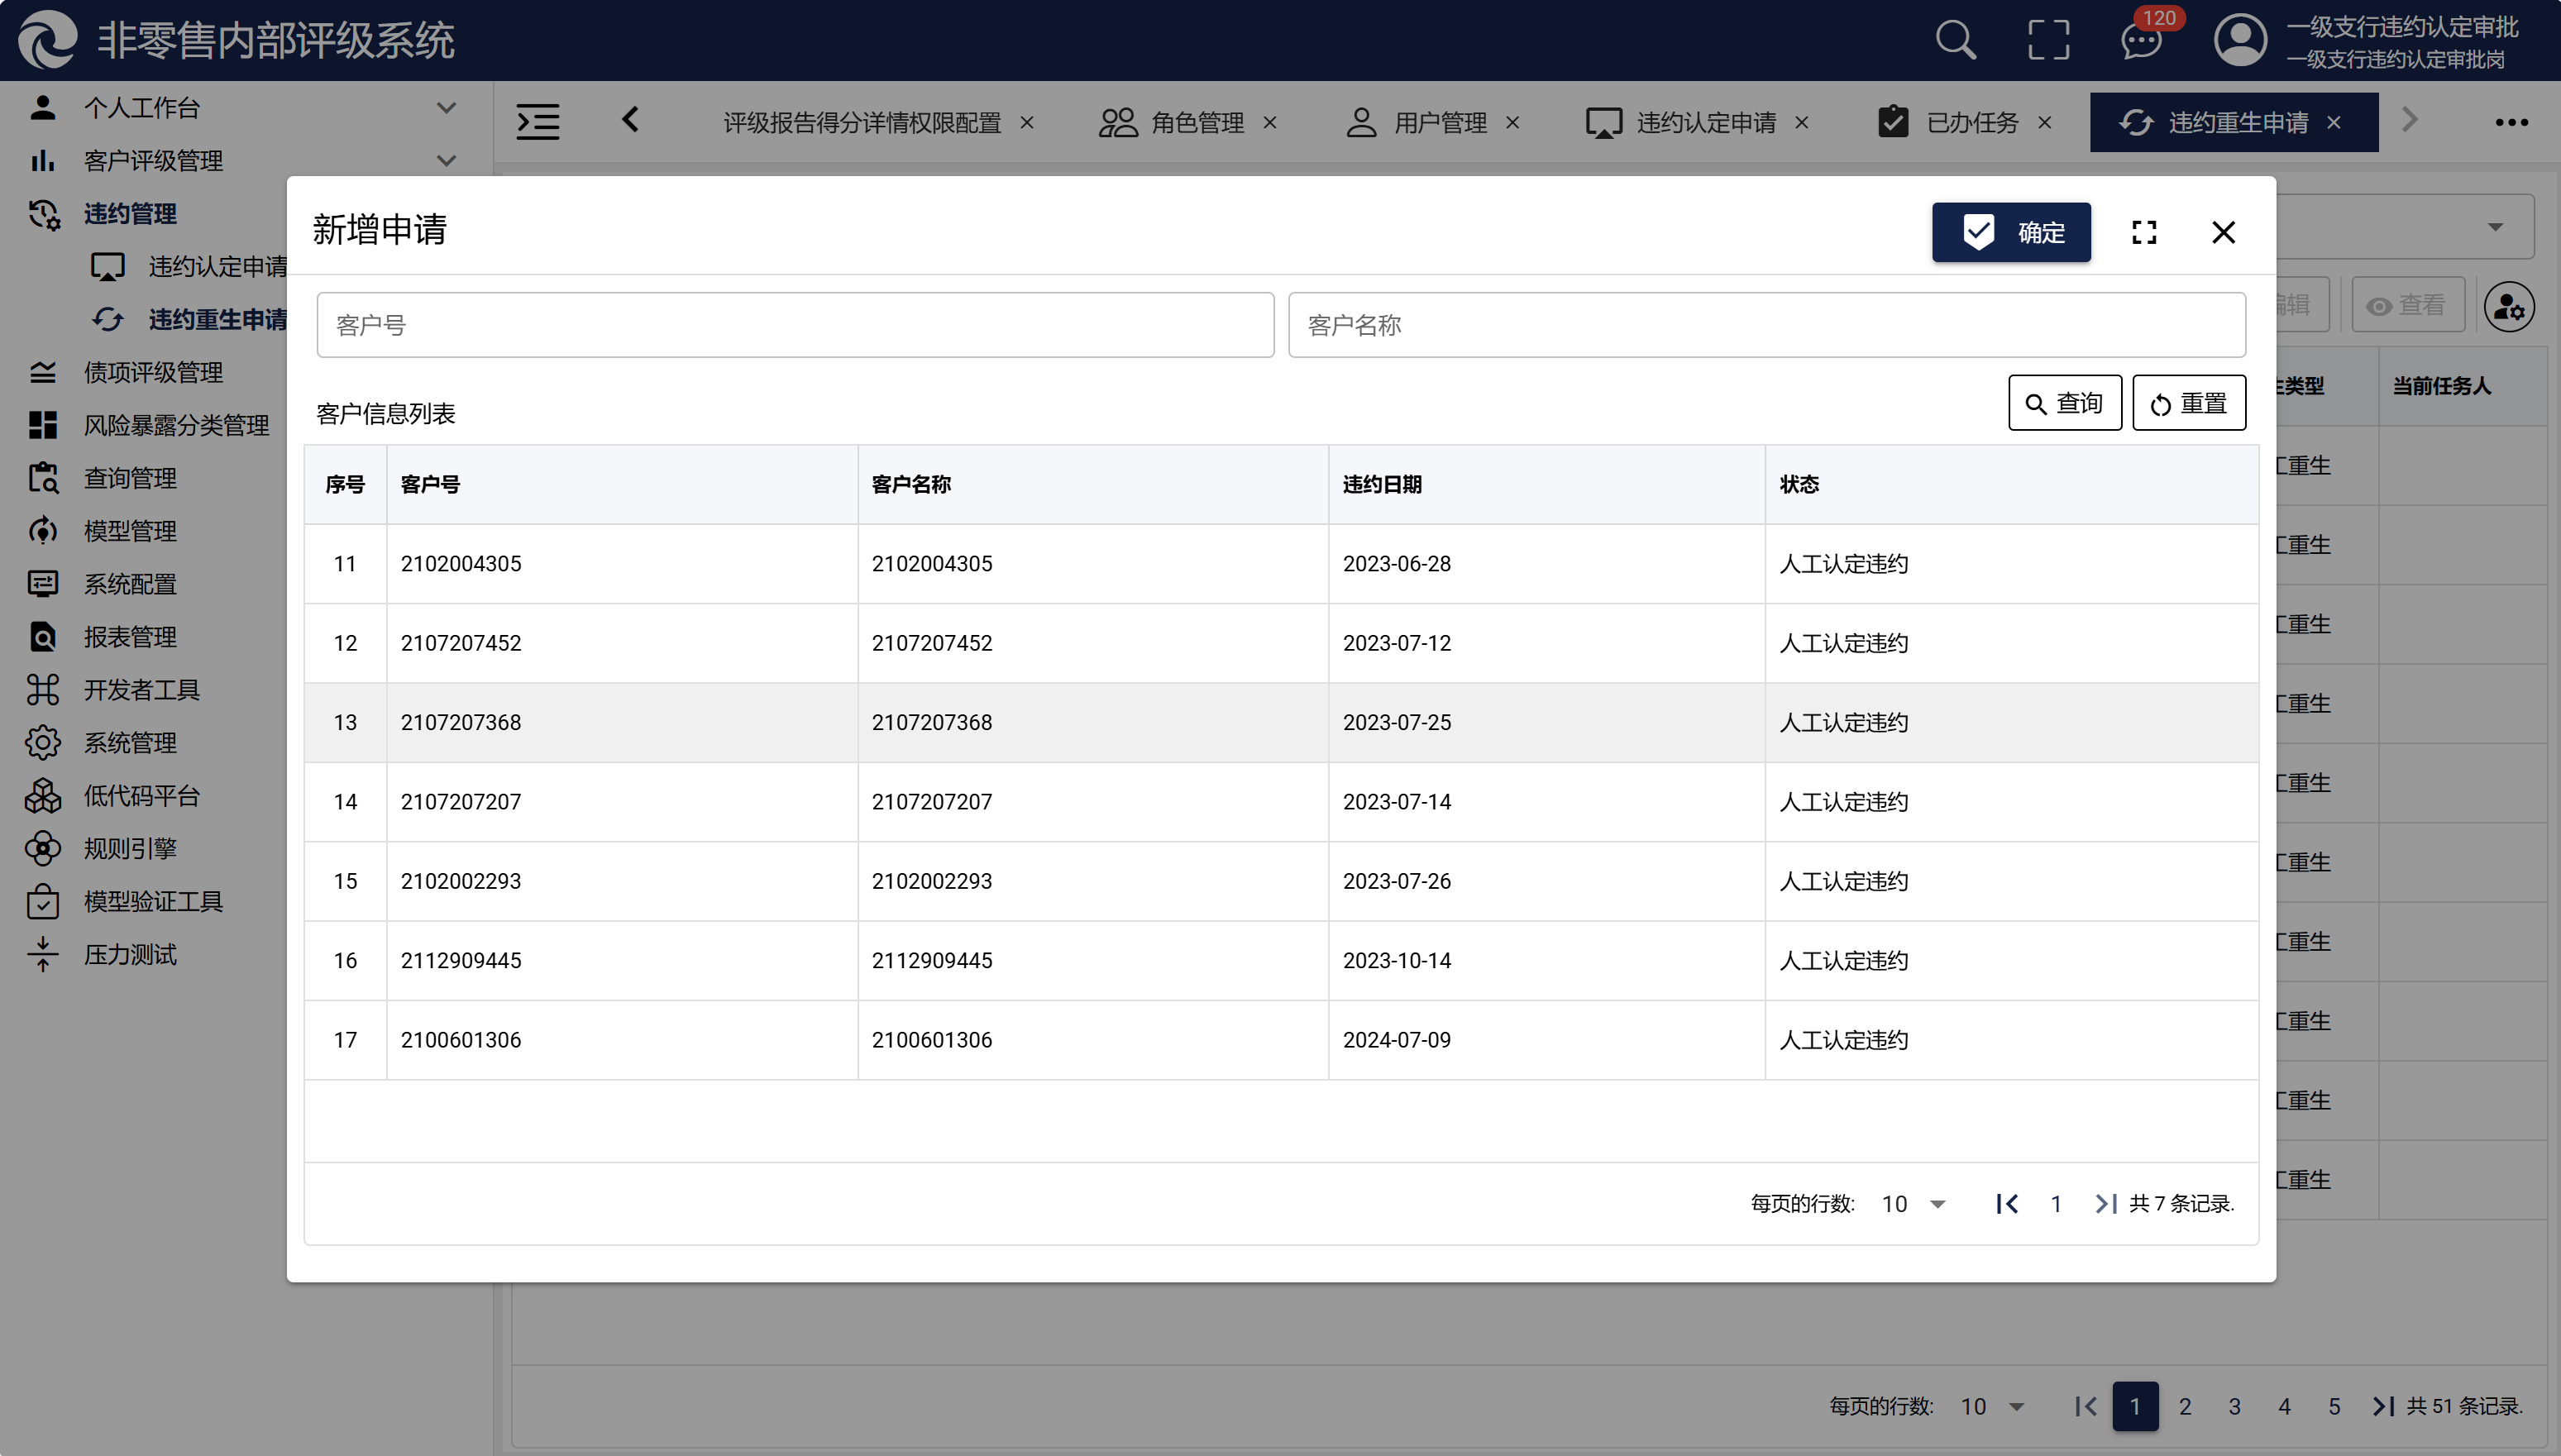Click the user avatar icon

click(2240, 41)
